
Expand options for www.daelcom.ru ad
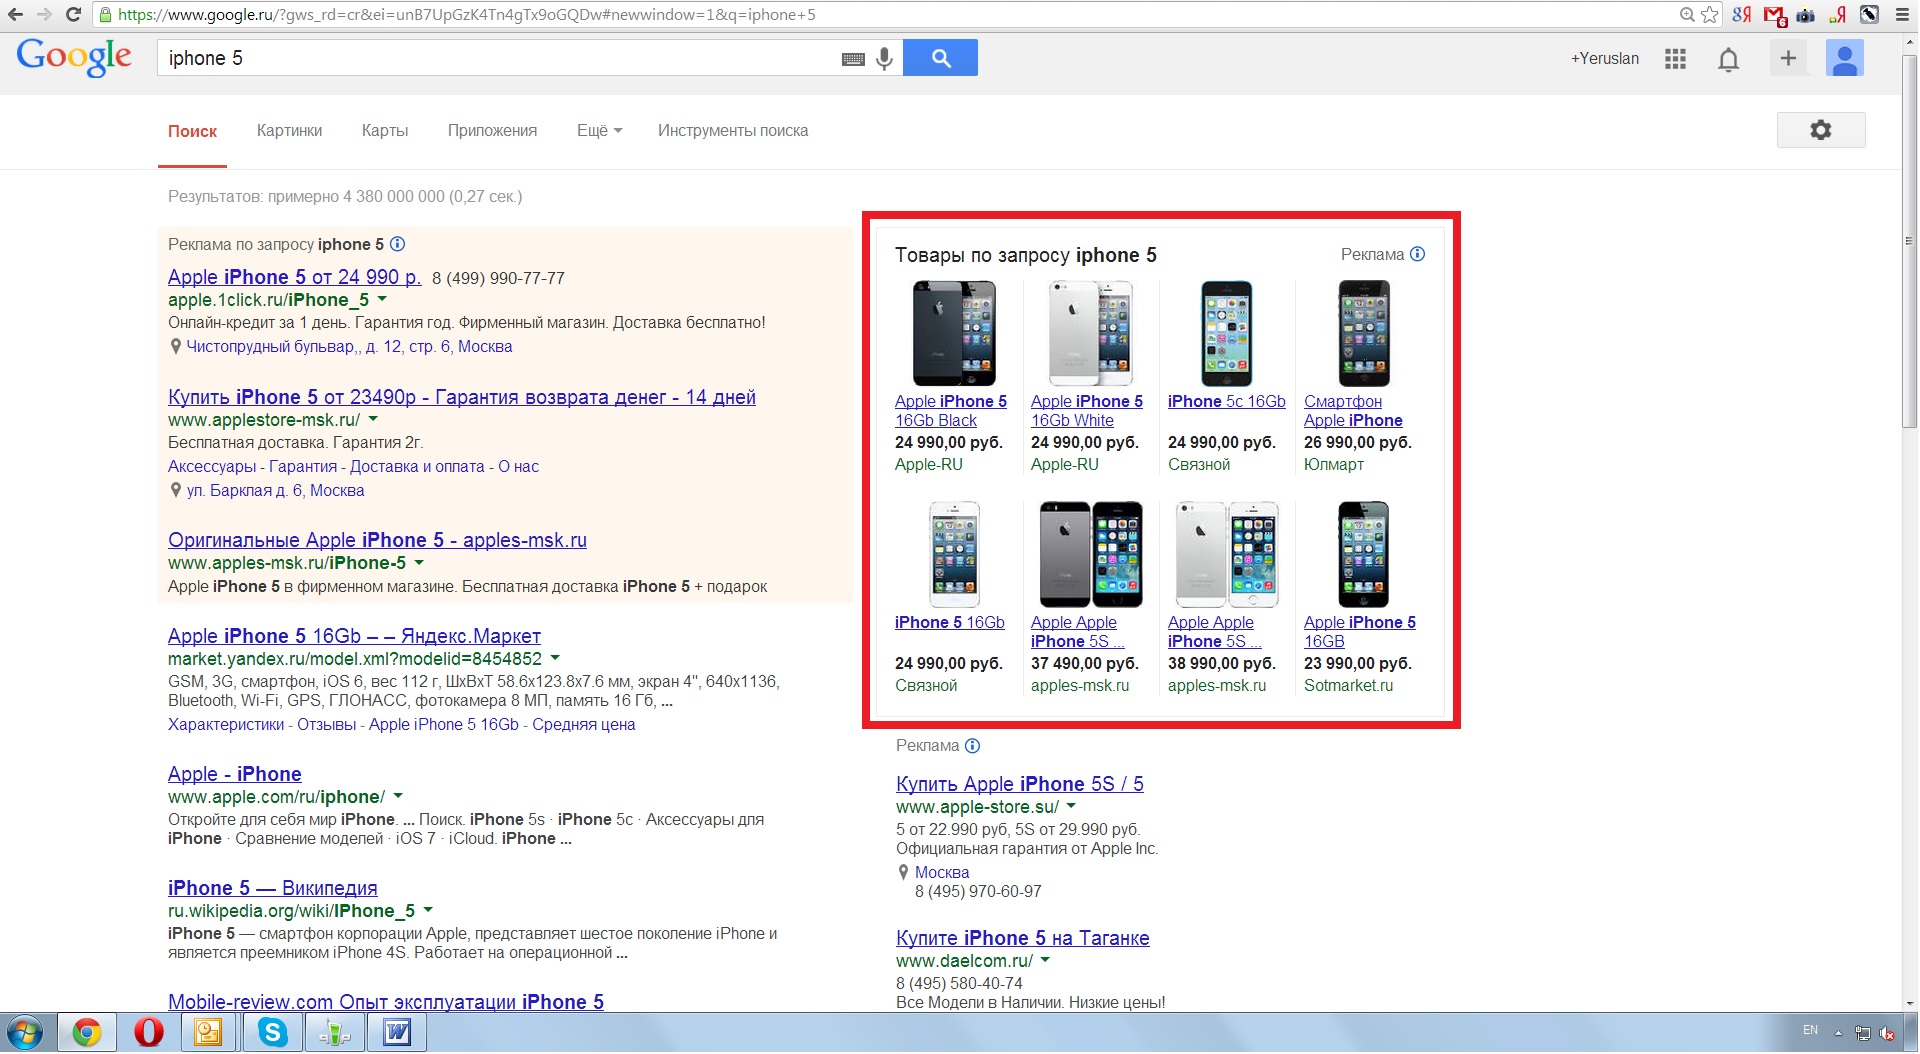pos(1045,961)
